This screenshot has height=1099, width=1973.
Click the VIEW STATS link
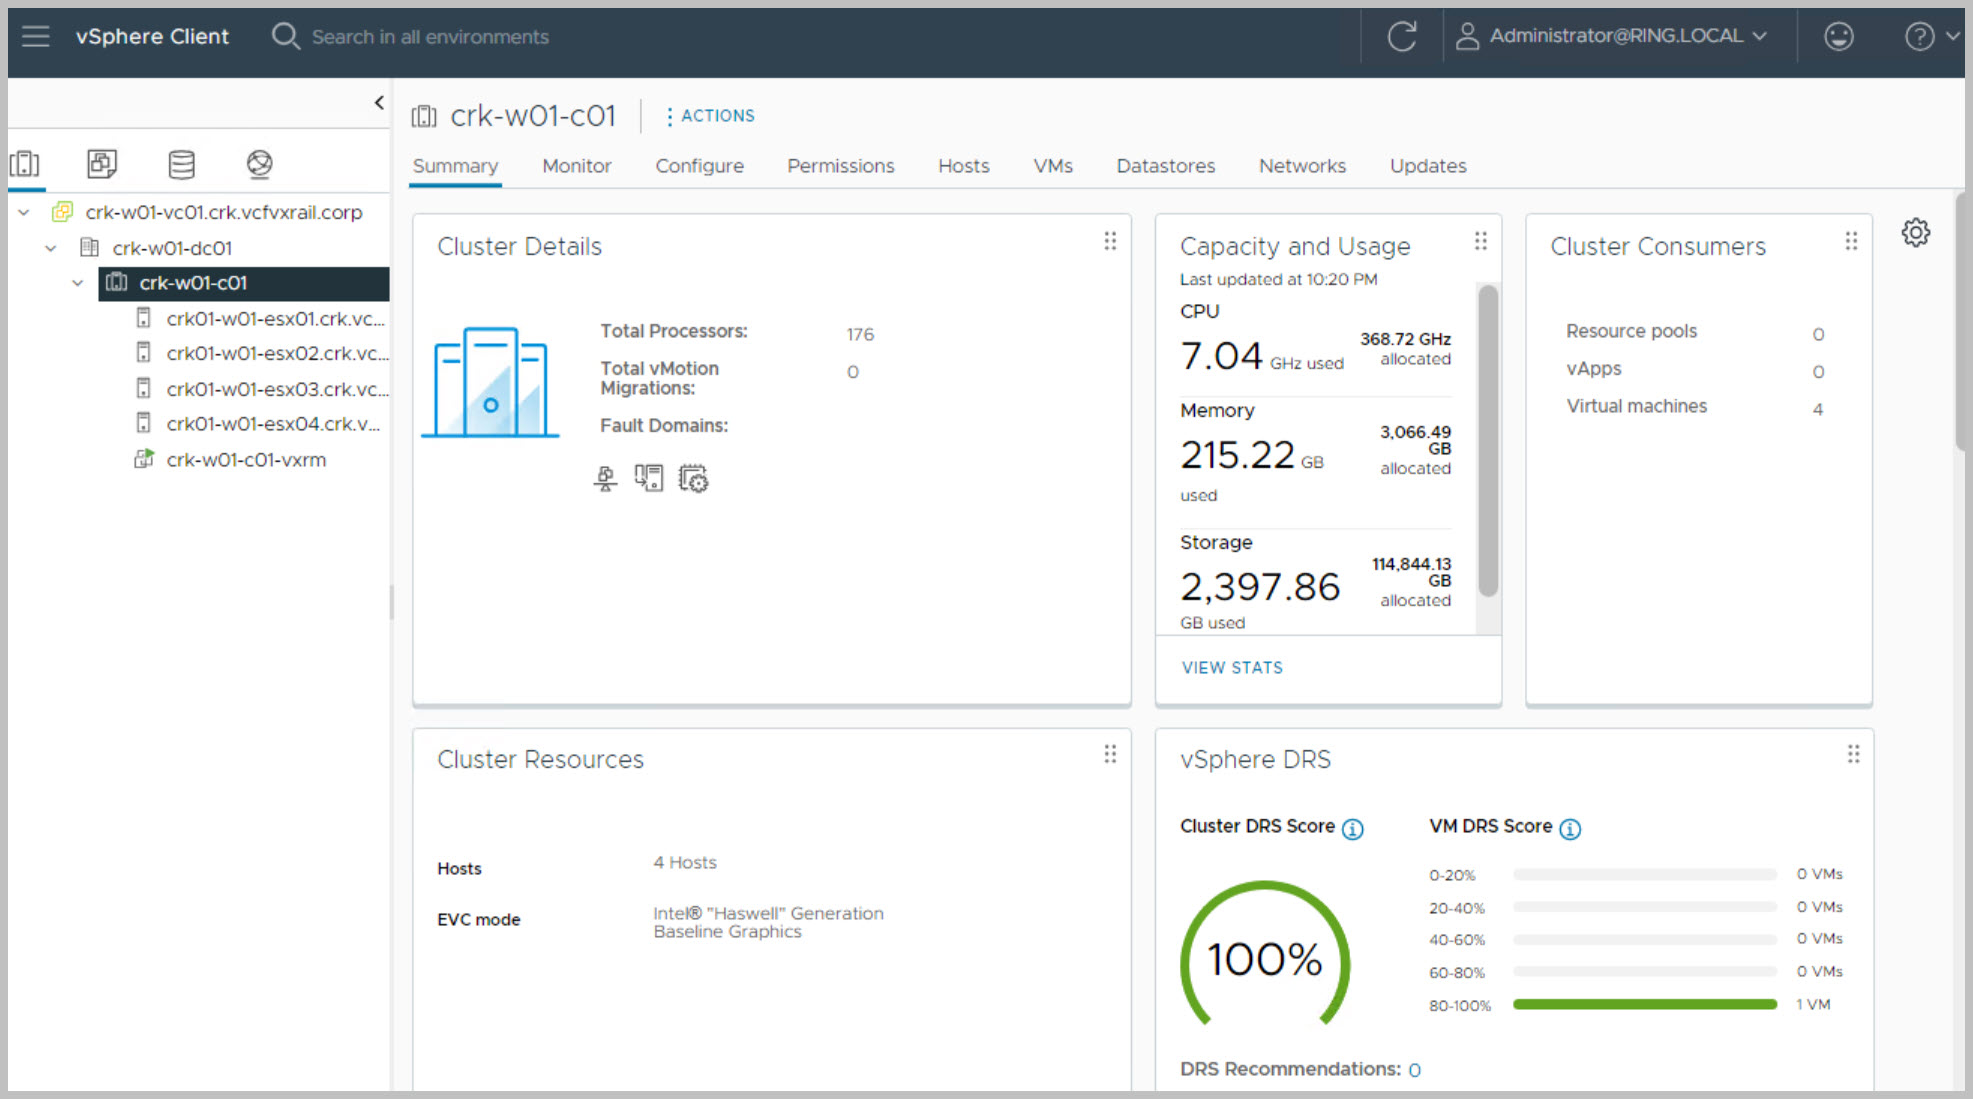pos(1232,667)
